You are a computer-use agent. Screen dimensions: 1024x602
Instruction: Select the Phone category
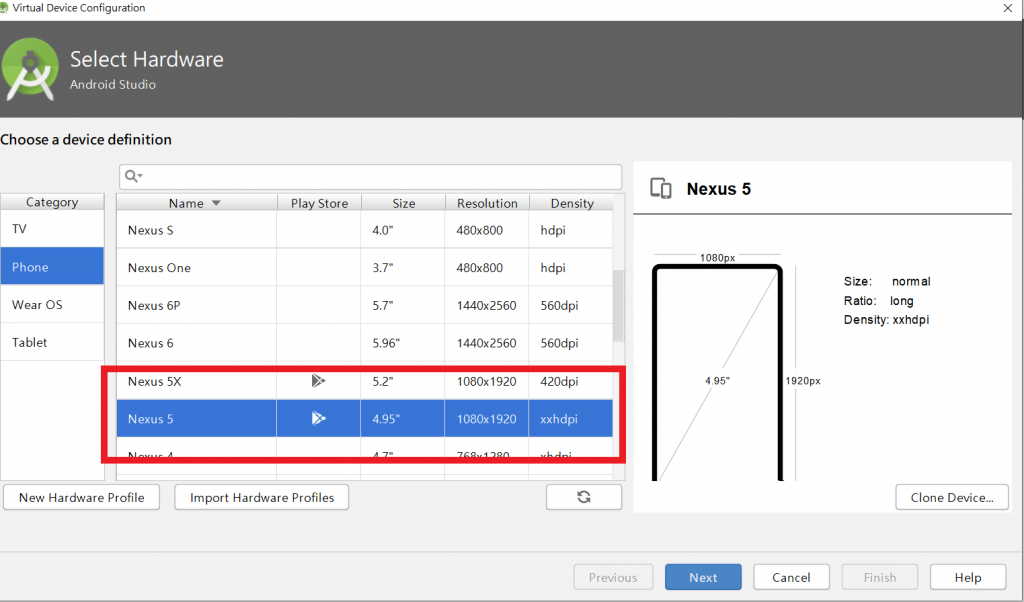[x=52, y=266]
